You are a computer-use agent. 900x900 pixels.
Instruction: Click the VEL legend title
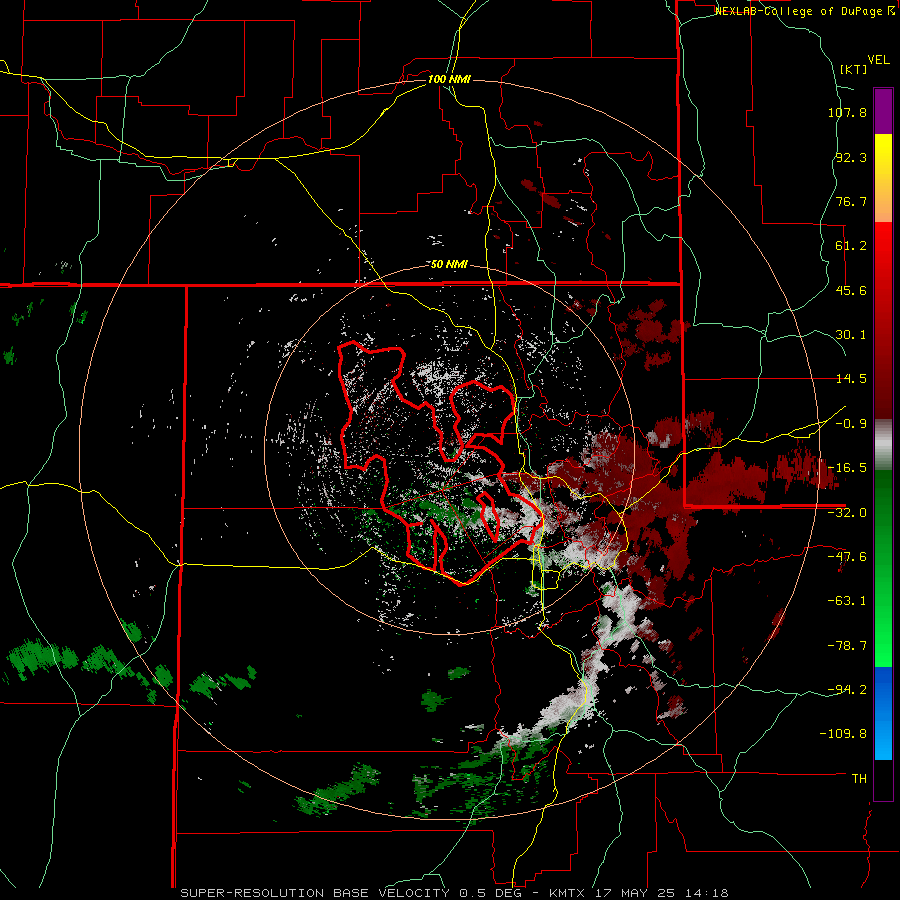coord(878,60)
